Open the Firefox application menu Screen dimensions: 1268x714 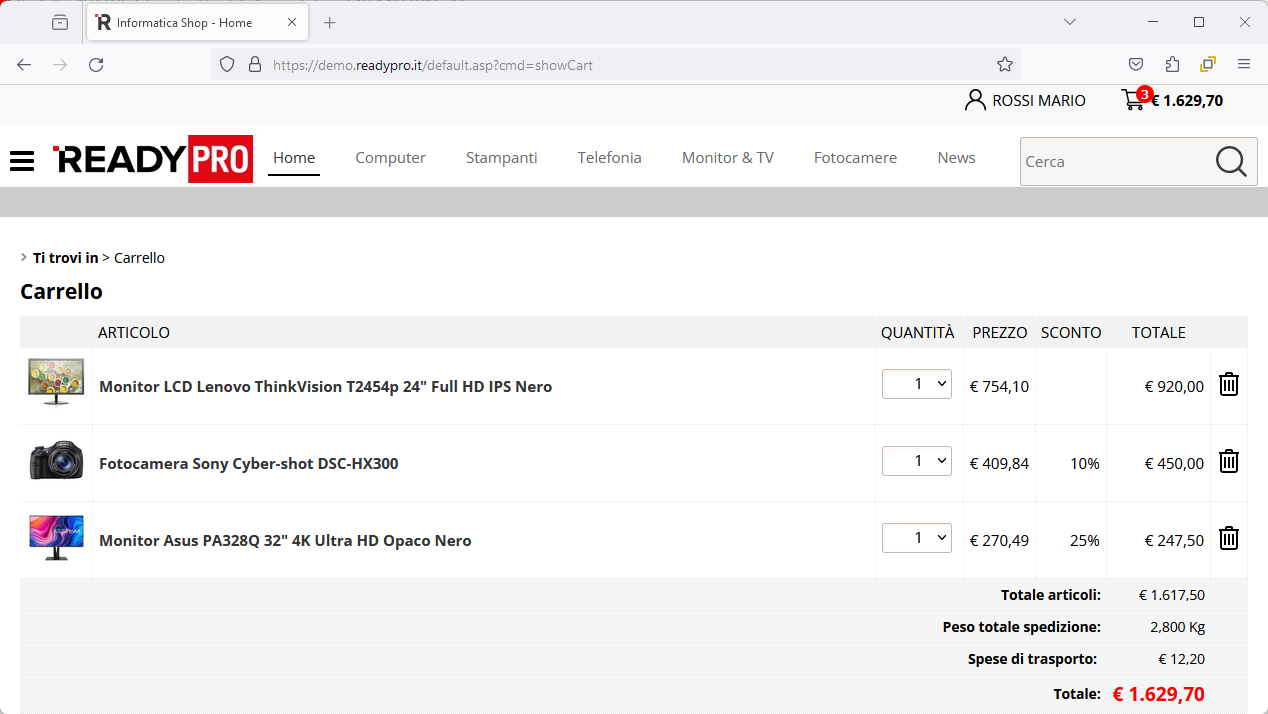coord(1244,65)
